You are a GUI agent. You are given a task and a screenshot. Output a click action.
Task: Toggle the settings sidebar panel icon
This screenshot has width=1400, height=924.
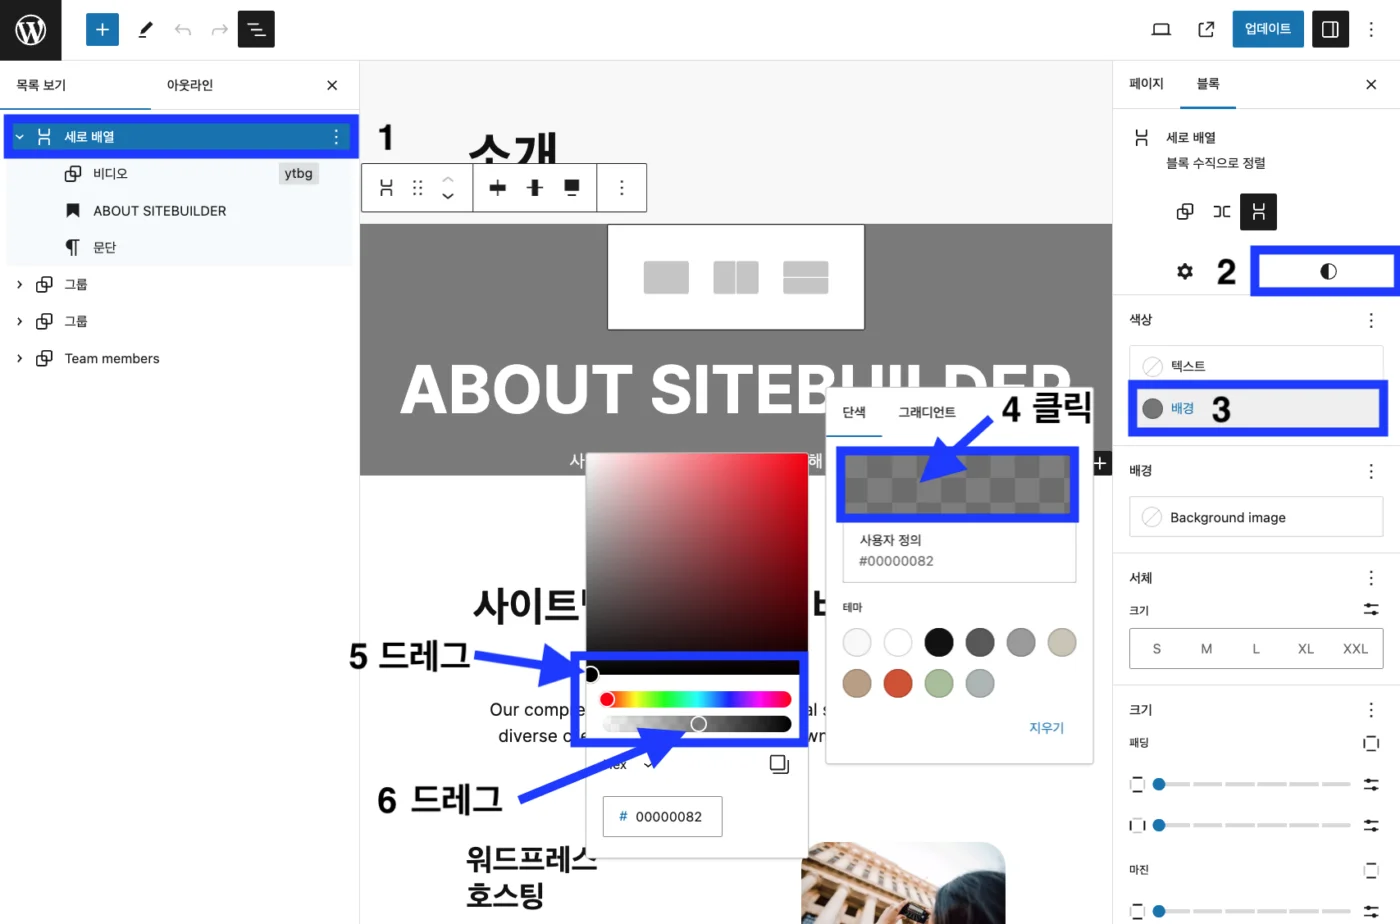1330,30
